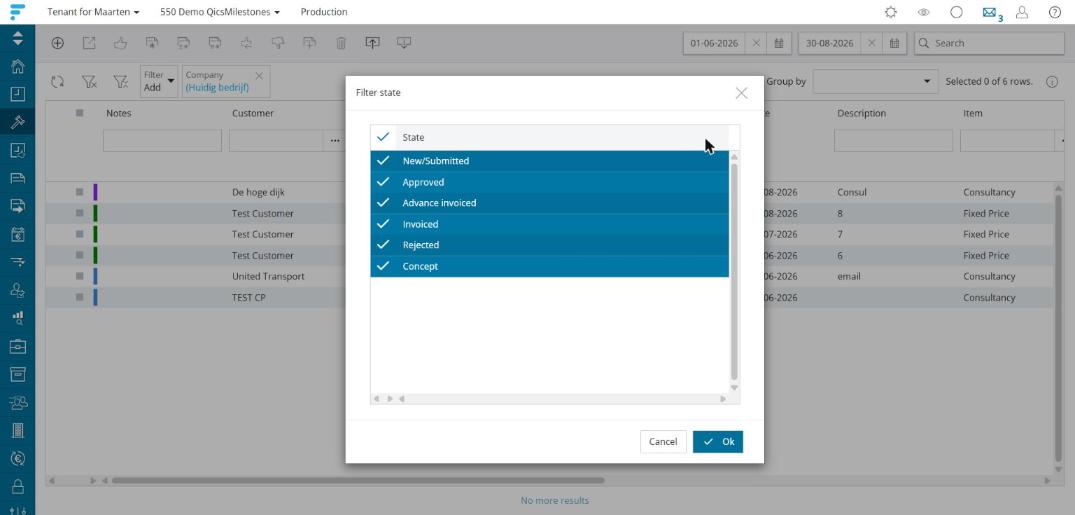Clear the 30-08-2026 end date
The image size is (1075, 515).
871,43
